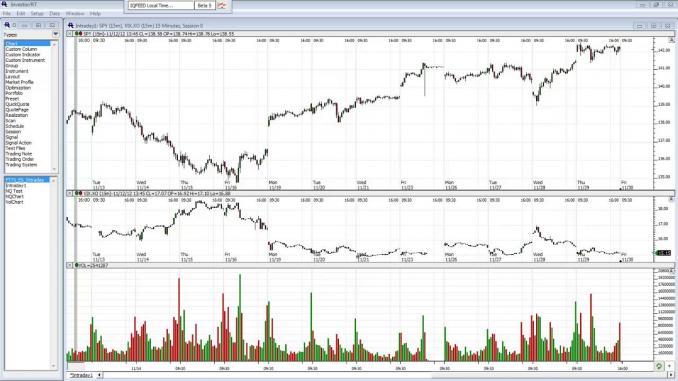Click the Investor/RT icon in the Intraday1 window title
The width and height of the screenshot is (678, 381).
click(71, 26)
